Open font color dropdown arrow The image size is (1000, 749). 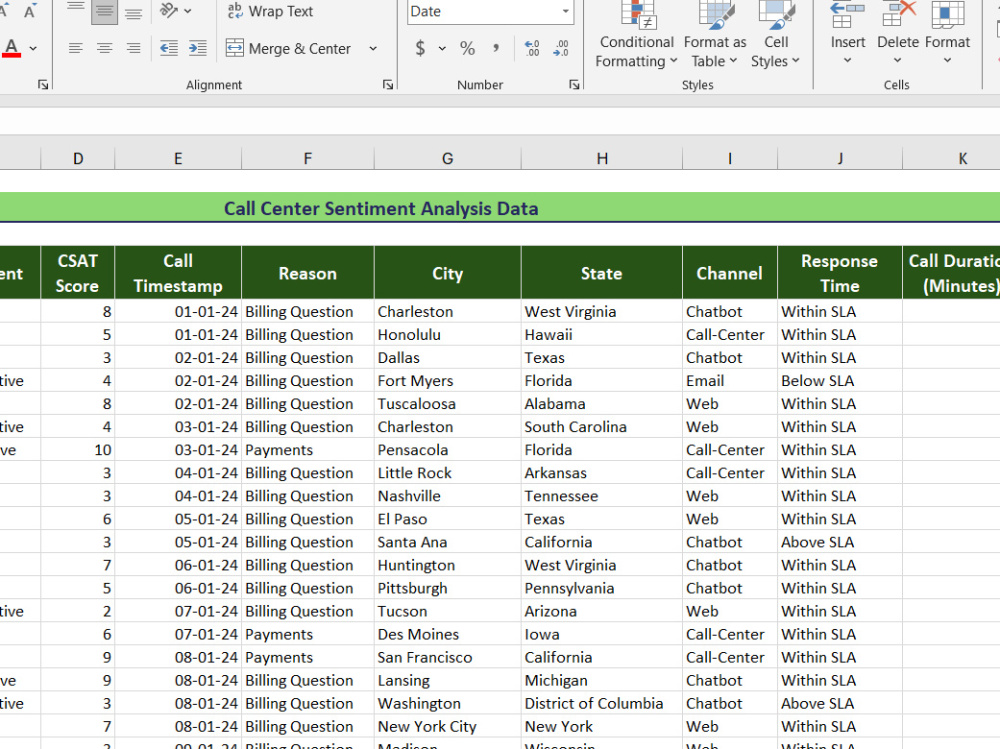(x=33, y=48)
